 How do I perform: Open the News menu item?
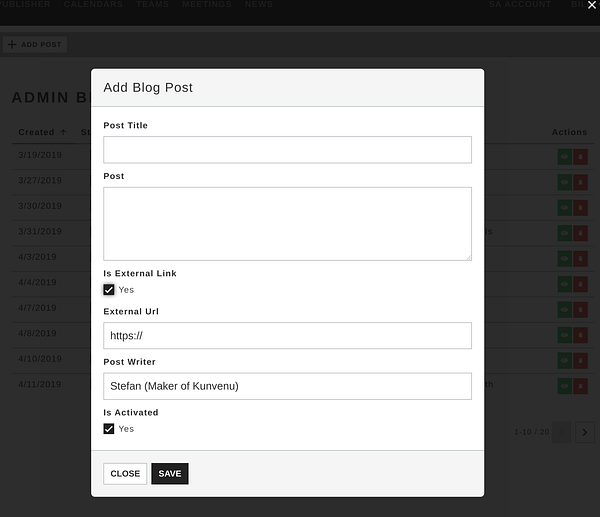258,5
